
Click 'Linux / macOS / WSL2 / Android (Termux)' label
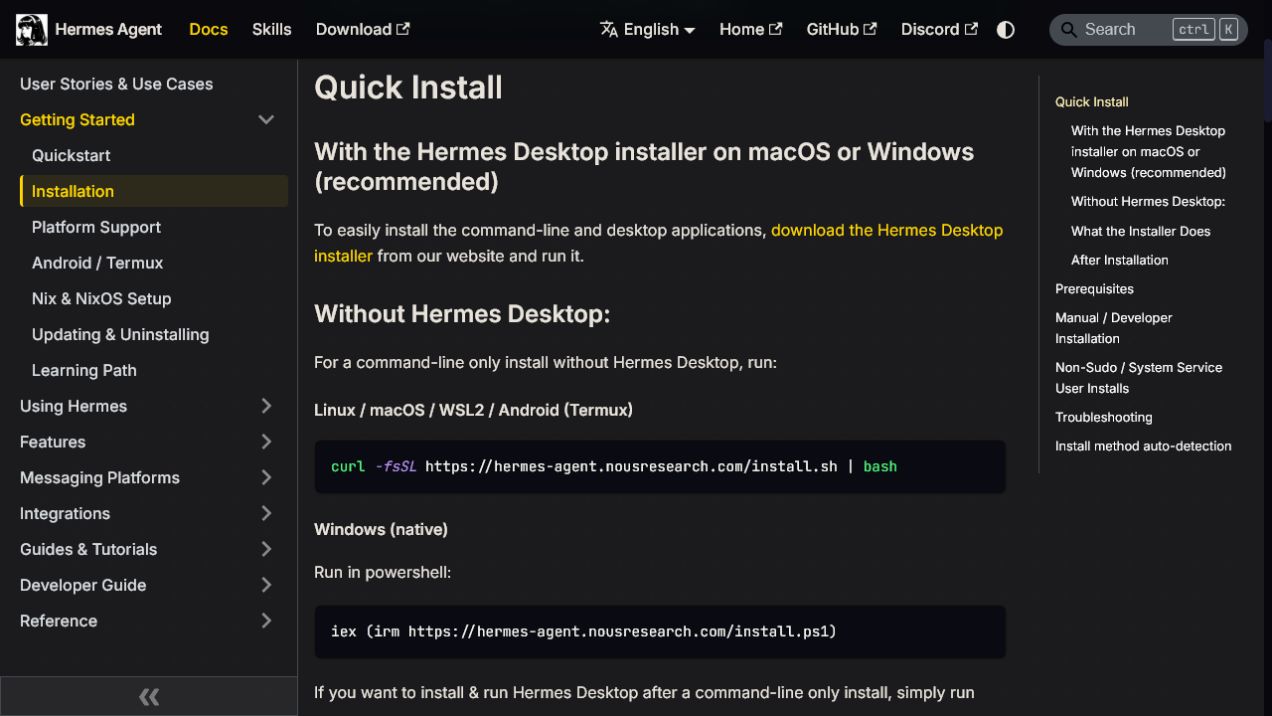coord(473,410)
